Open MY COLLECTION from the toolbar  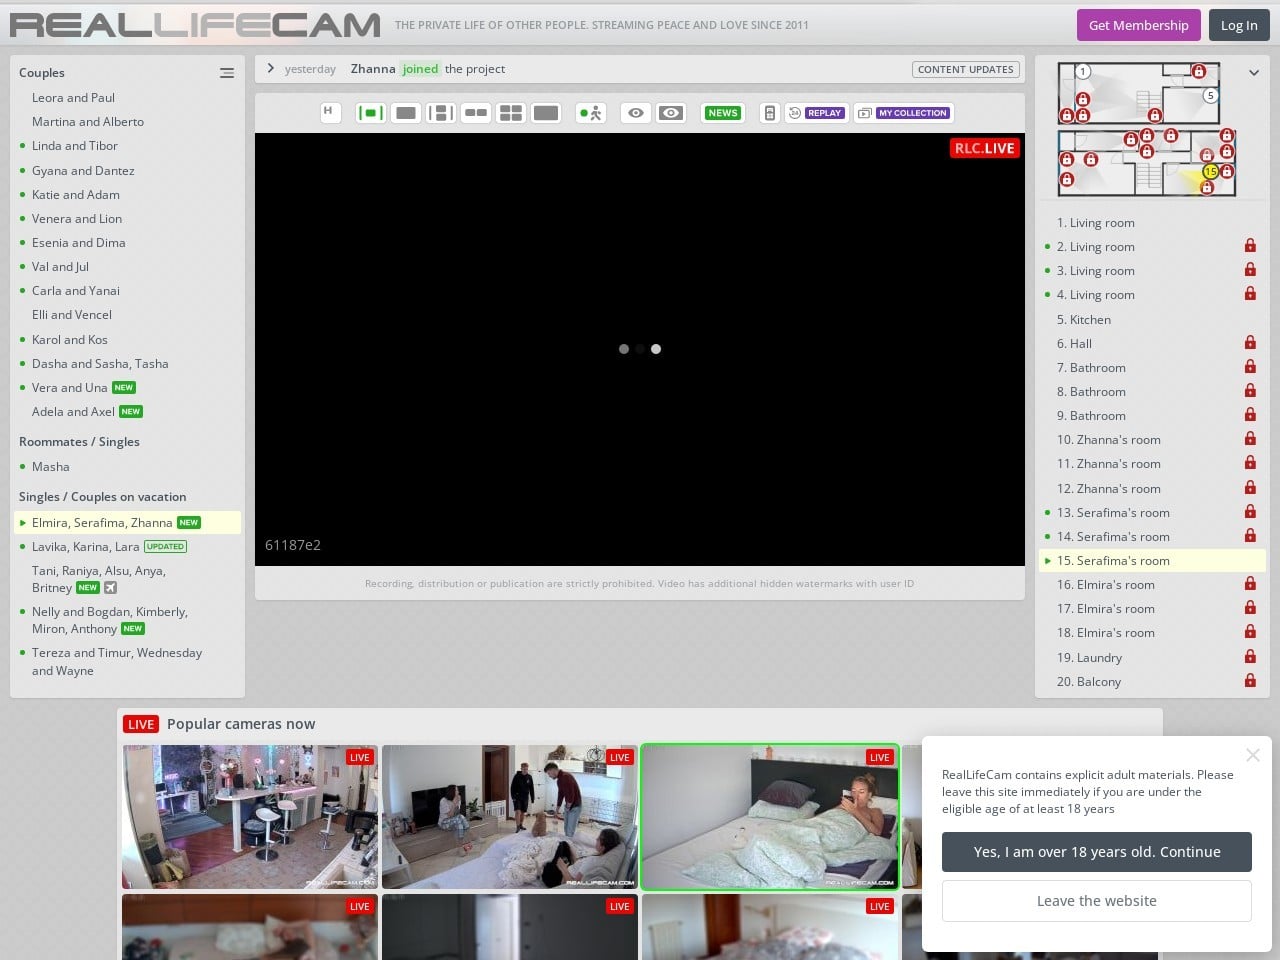pos(903,113)
